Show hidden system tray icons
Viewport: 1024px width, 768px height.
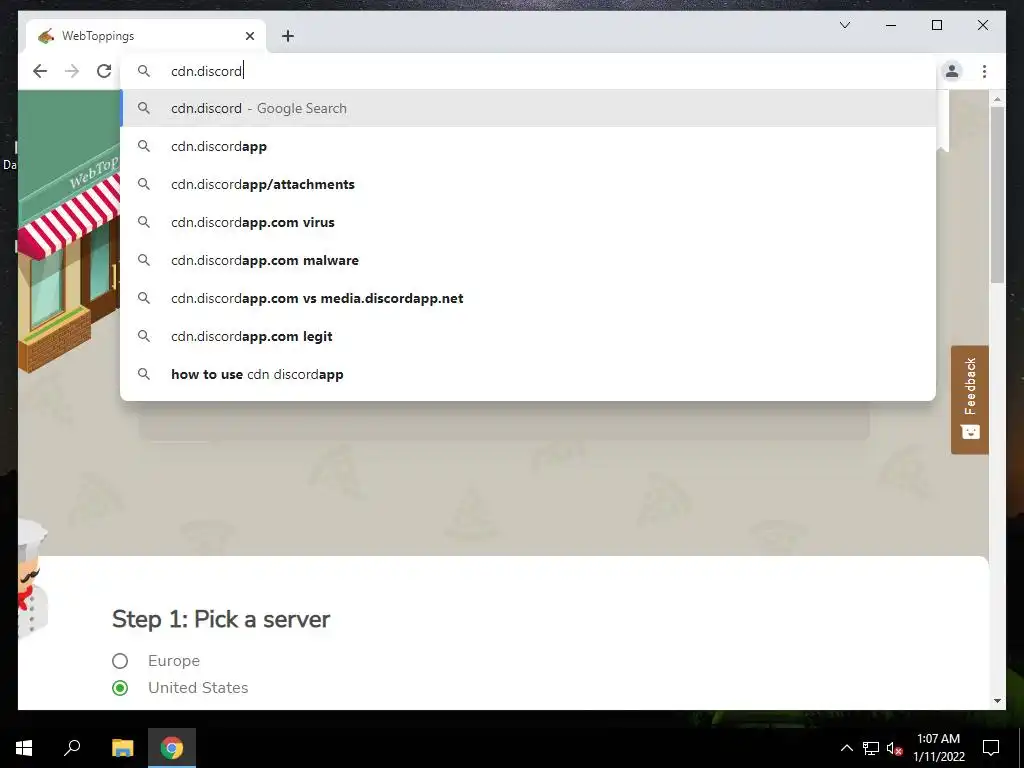[x=846, y=748]
